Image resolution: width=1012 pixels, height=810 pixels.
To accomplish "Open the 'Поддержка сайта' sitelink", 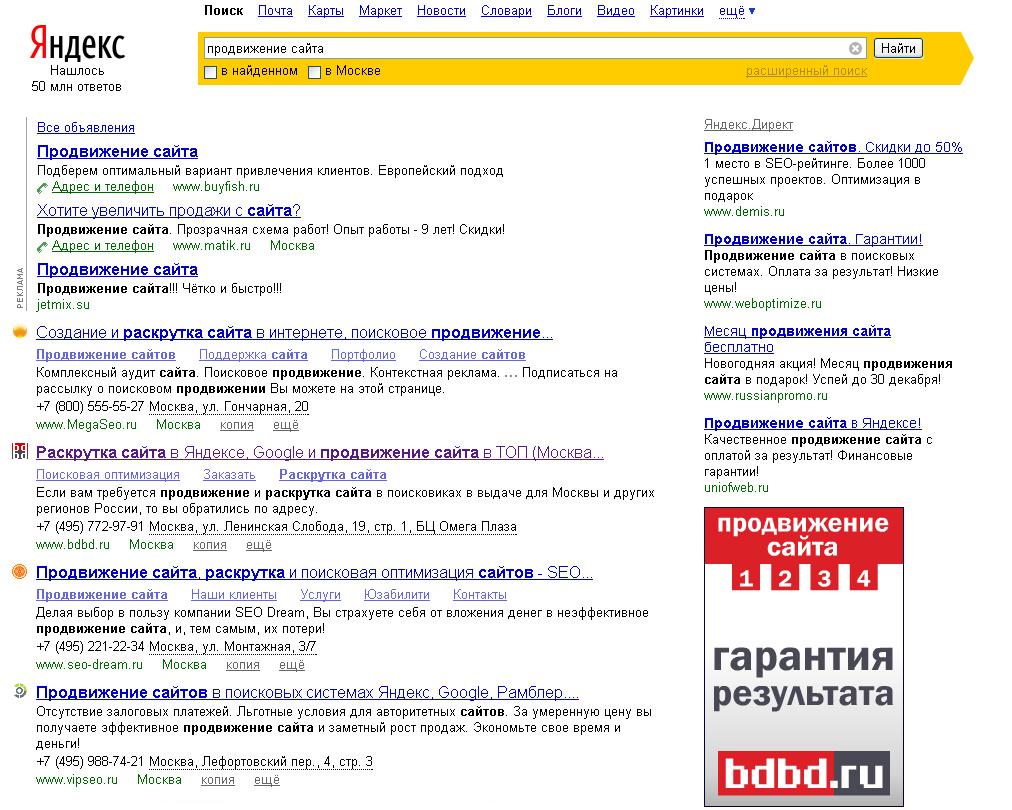I will [x=253, y=354].
